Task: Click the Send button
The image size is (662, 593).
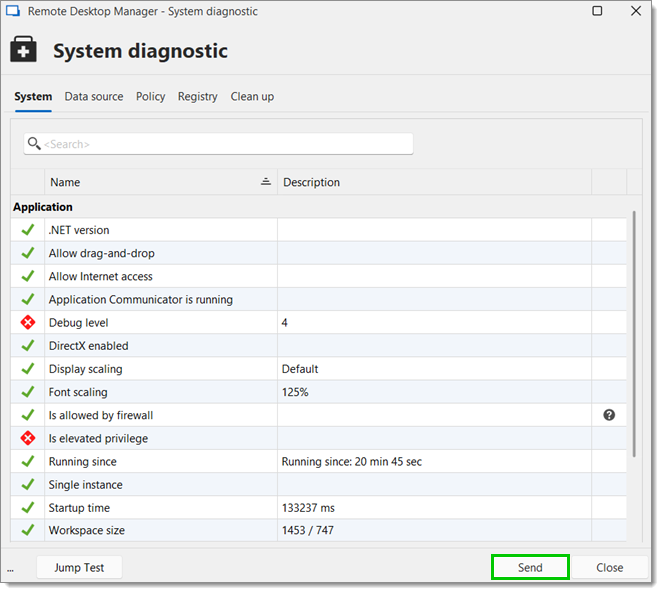Action: (x=530, y=568)
